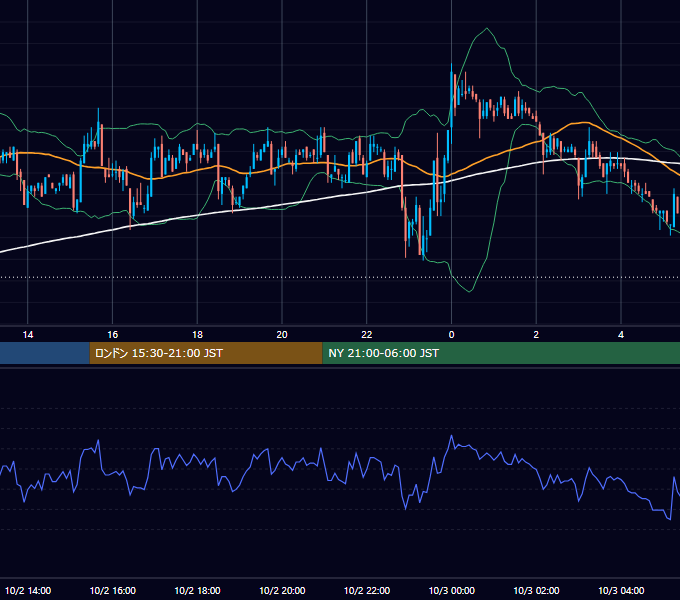Click the upper Bollinger band peak after midnight
Image resolution: width=680 pixels, height=600 pixels.
pos(487,29)
